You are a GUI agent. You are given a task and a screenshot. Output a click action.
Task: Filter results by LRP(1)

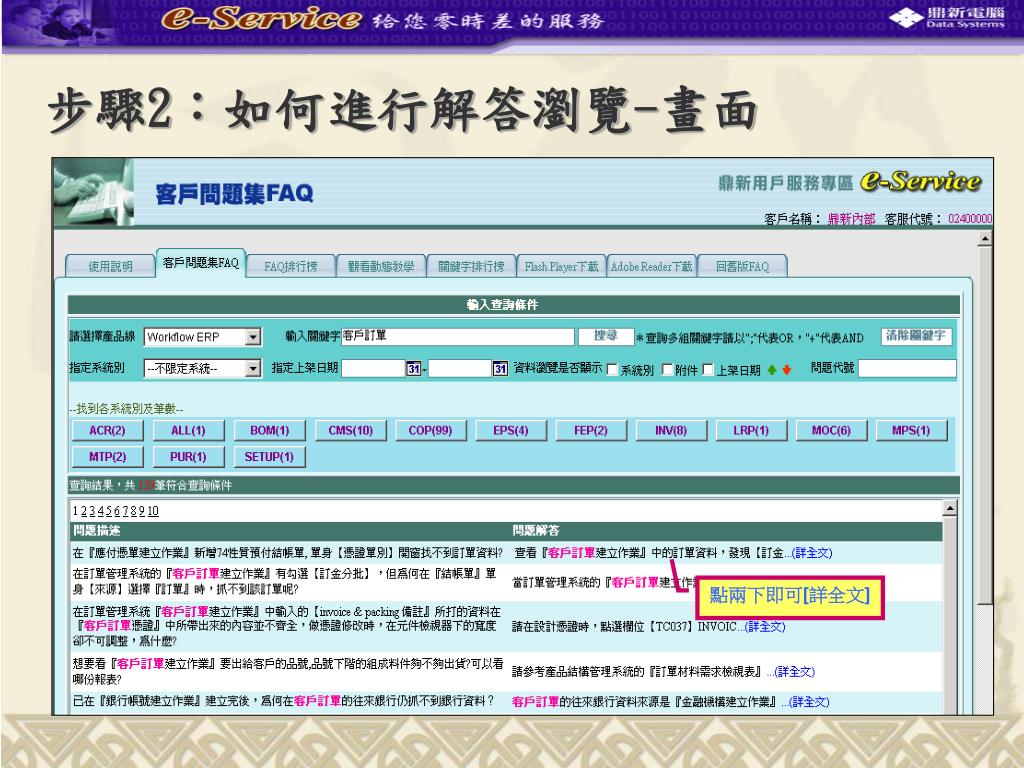(x=751, y=430)
